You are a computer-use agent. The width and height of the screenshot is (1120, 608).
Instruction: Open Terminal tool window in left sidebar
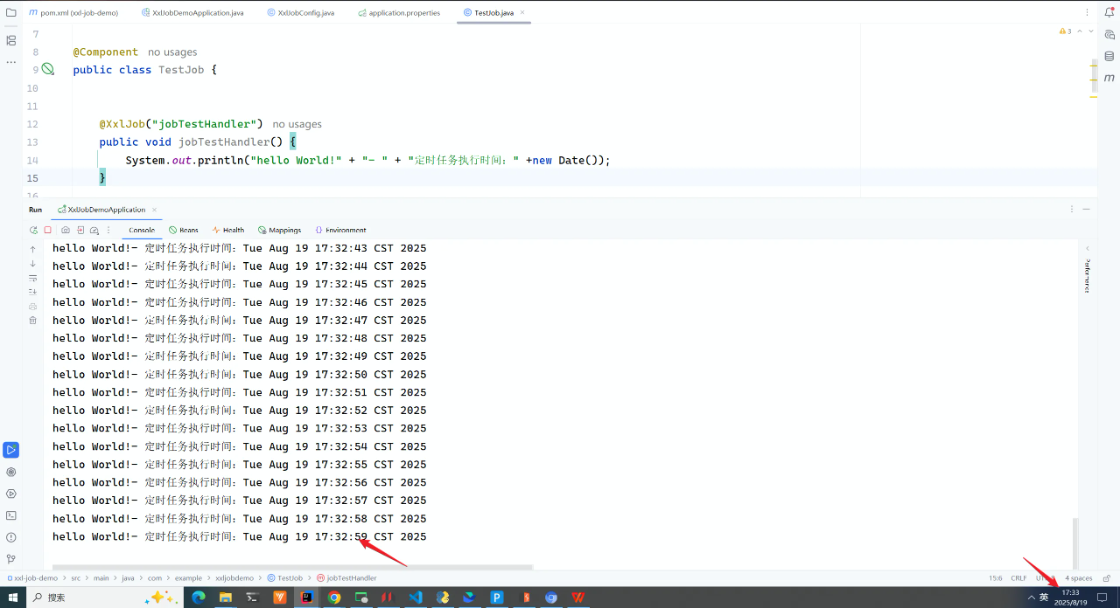click(x=11, y=515)
